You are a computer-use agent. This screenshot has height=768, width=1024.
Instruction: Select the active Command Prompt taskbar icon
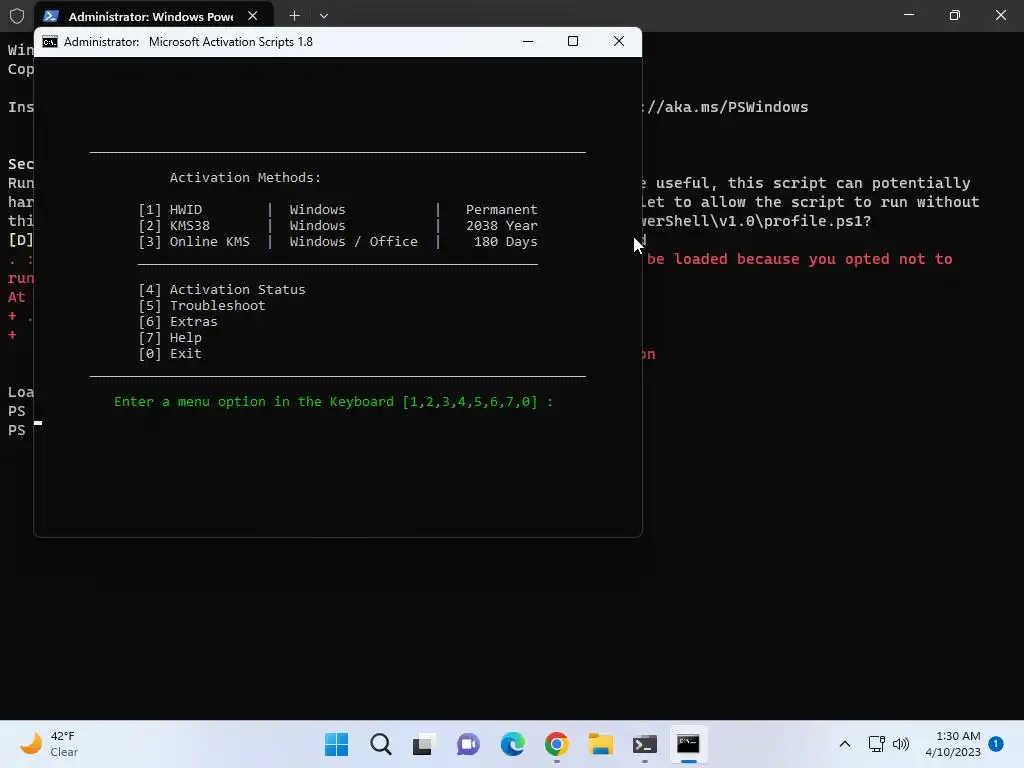coord(688,744)
